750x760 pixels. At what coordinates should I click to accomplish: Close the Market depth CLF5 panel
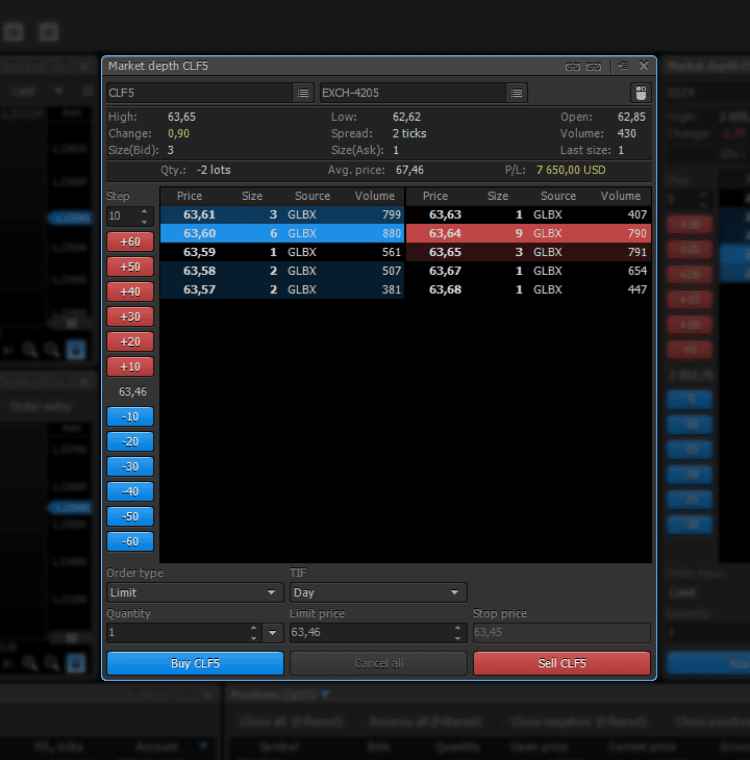tap(643, 65)
